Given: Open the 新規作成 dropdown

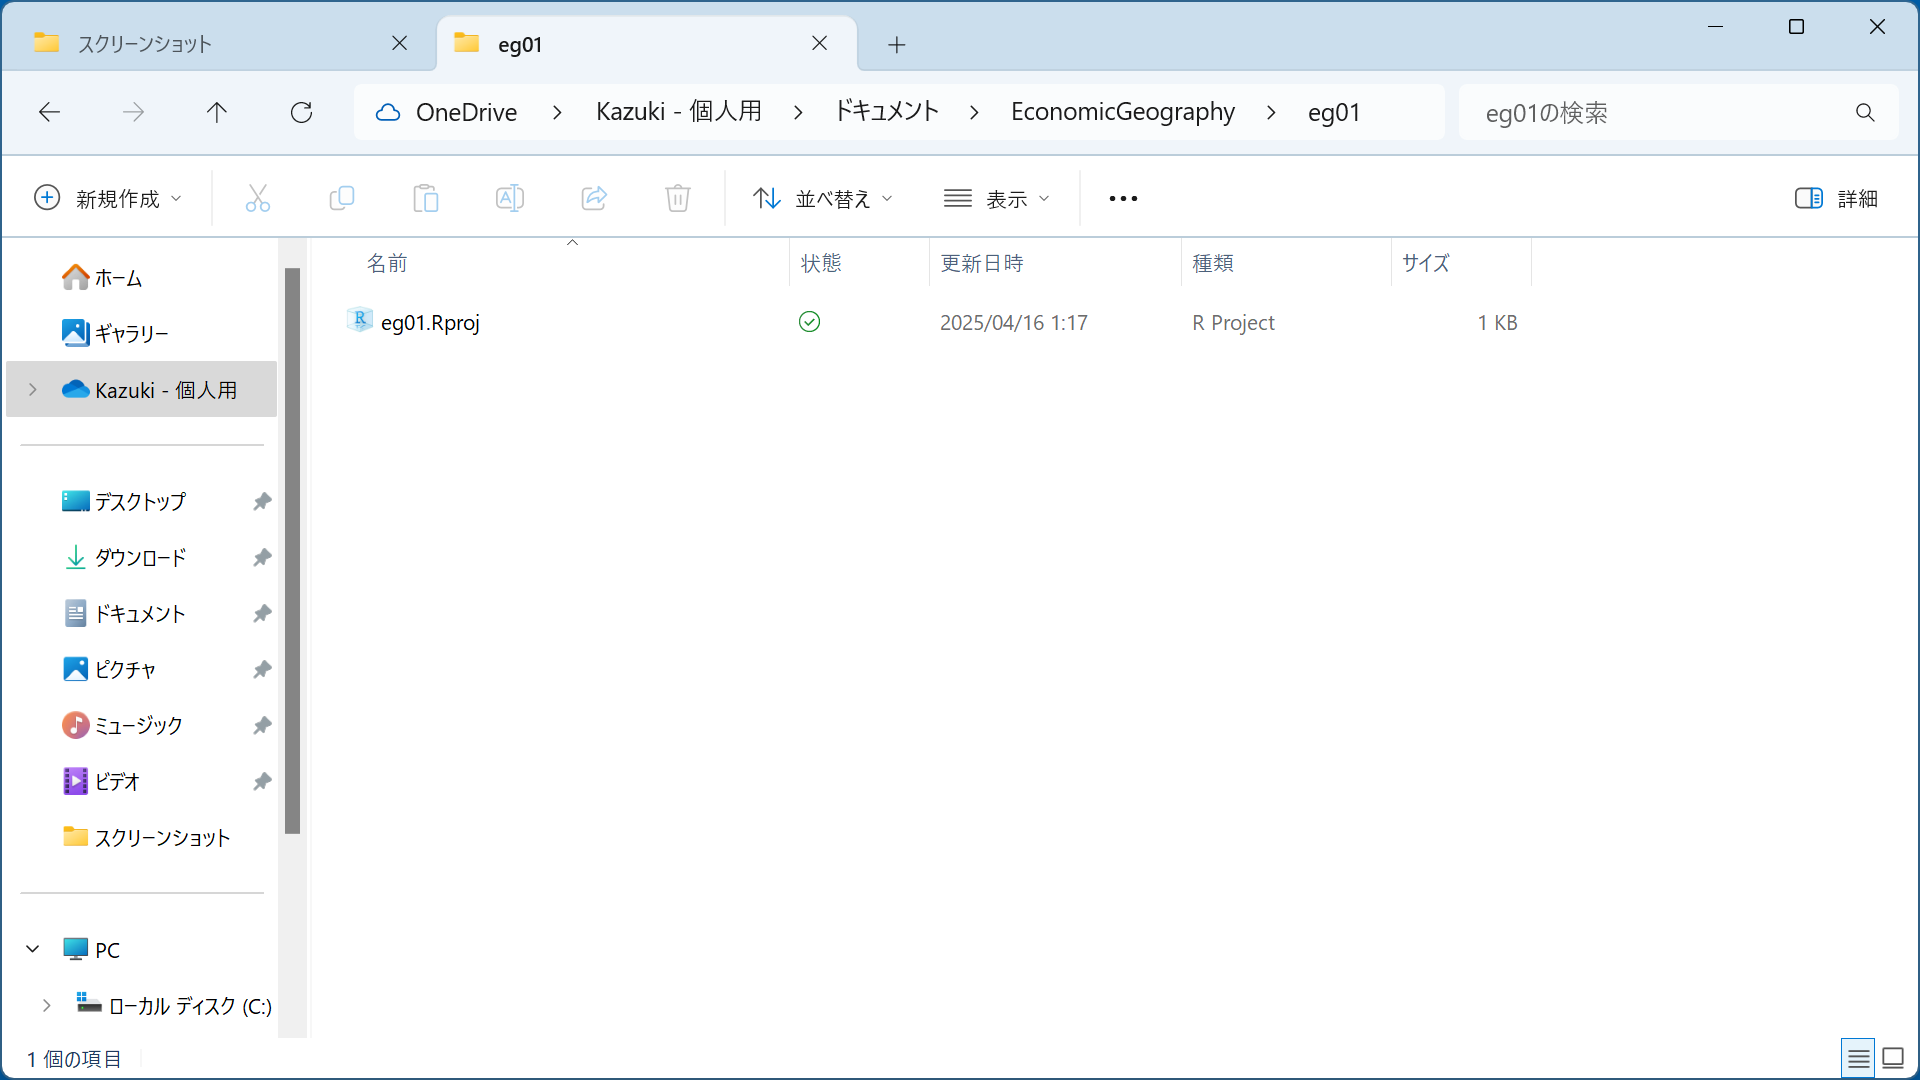Looking at the screenshot, I should point(108,198).
